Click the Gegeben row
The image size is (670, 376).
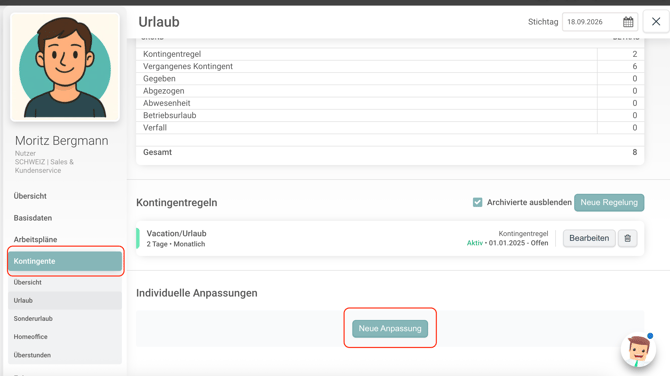coord(390,79)
